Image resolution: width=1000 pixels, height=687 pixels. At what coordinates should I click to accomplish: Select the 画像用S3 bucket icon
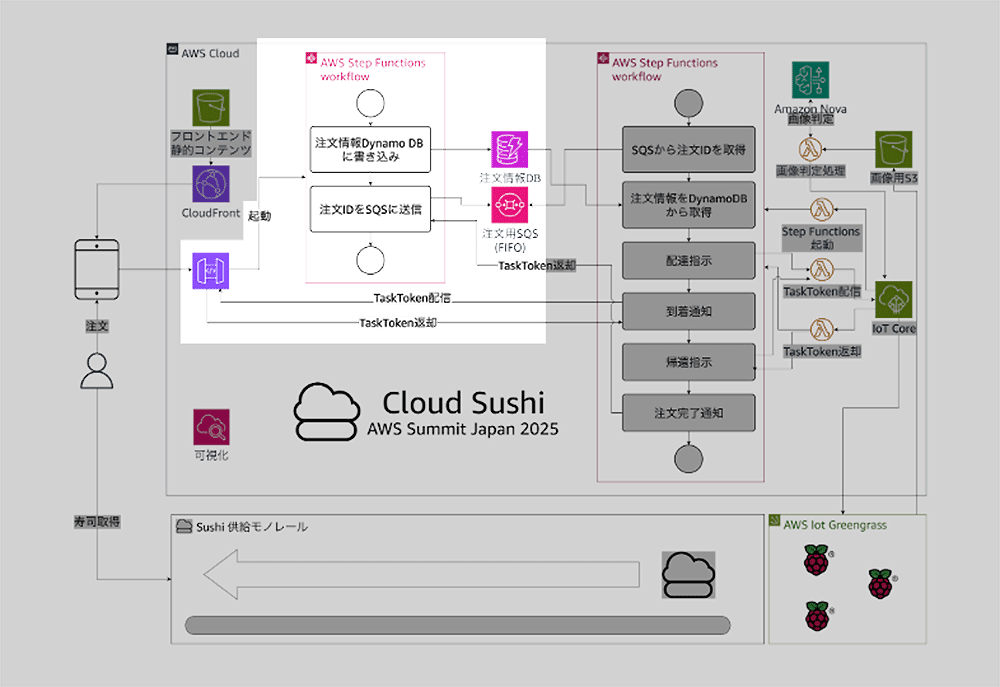(894, 149)
